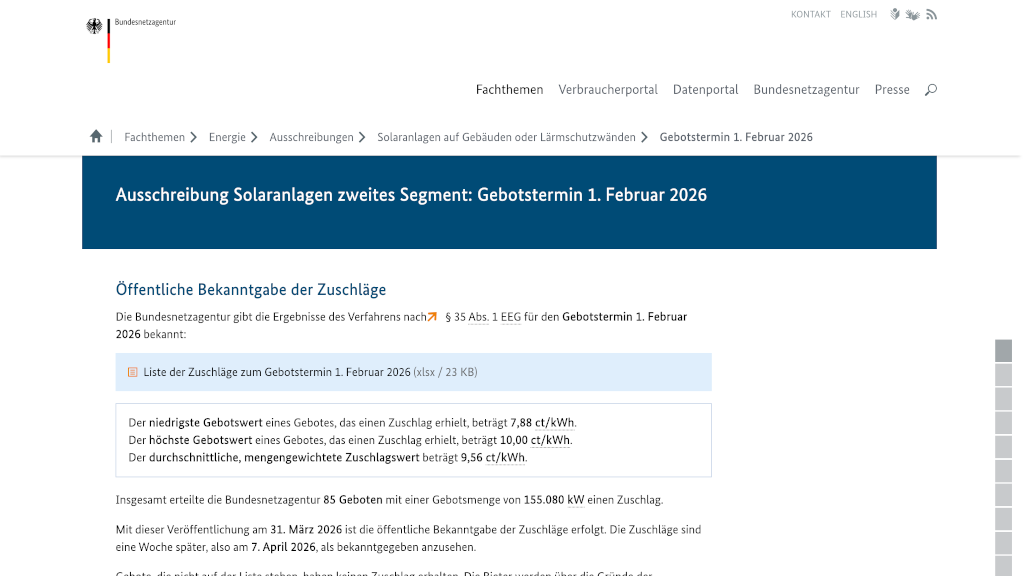Image resolution: width=1024 pixels, height=576 pixels.
Task: Open Ausschreibungen from the breadcrumb
Action: (310, 137)
